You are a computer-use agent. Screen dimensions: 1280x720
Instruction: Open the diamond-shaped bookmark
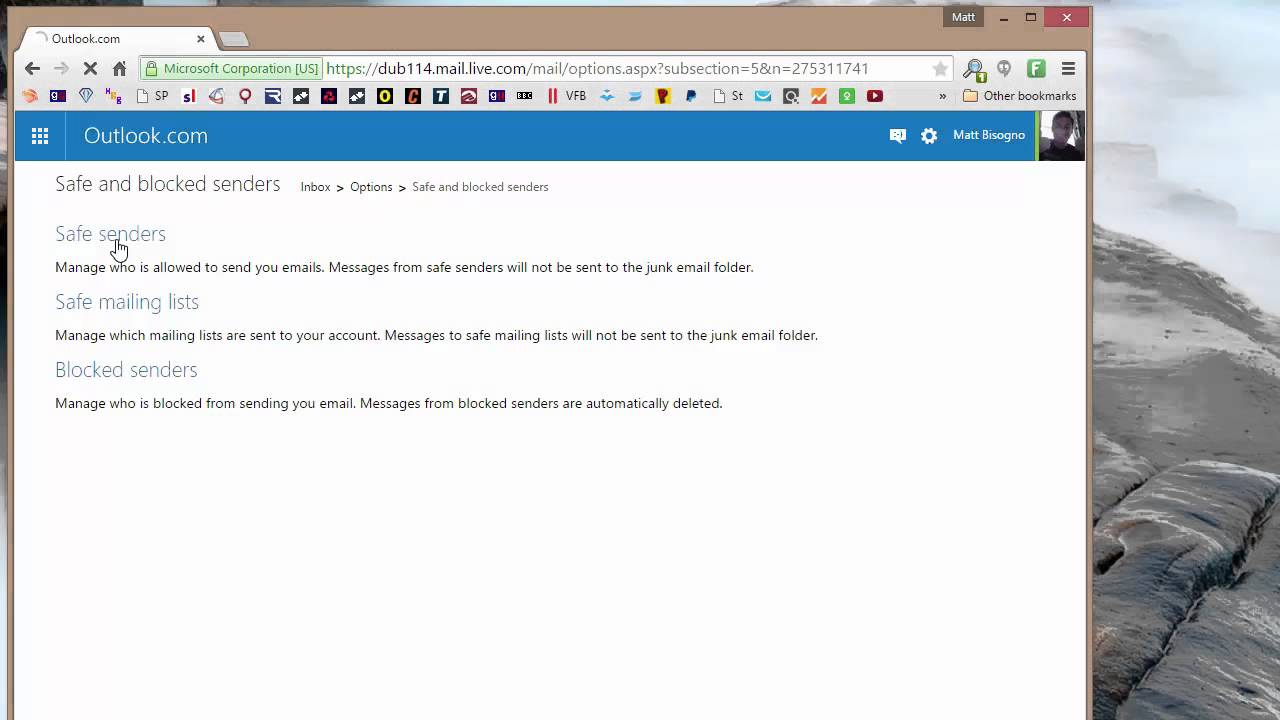point(86,96)
